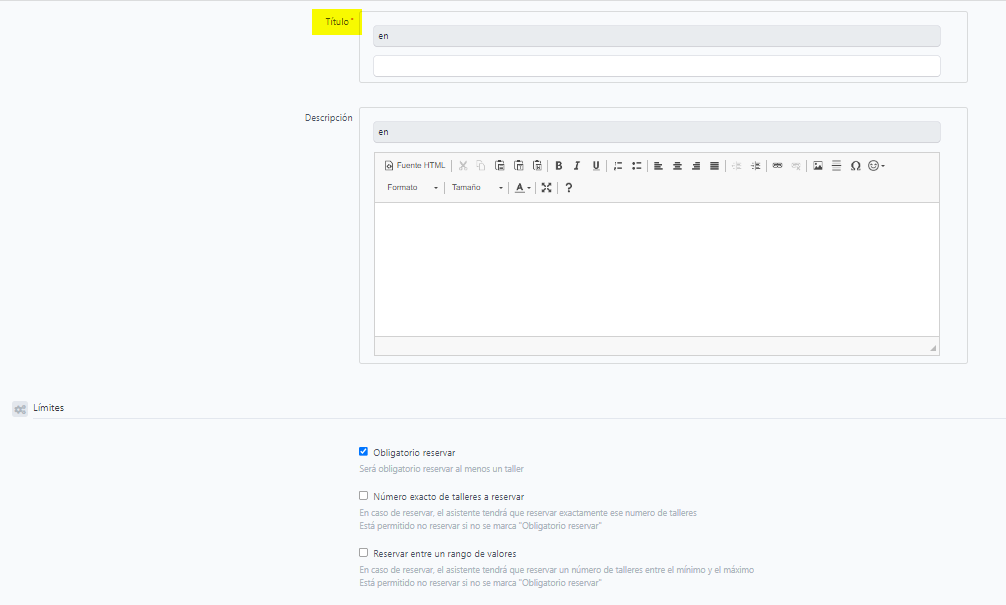
Task: Click the question mark help icon
Action: click(568, 187)
